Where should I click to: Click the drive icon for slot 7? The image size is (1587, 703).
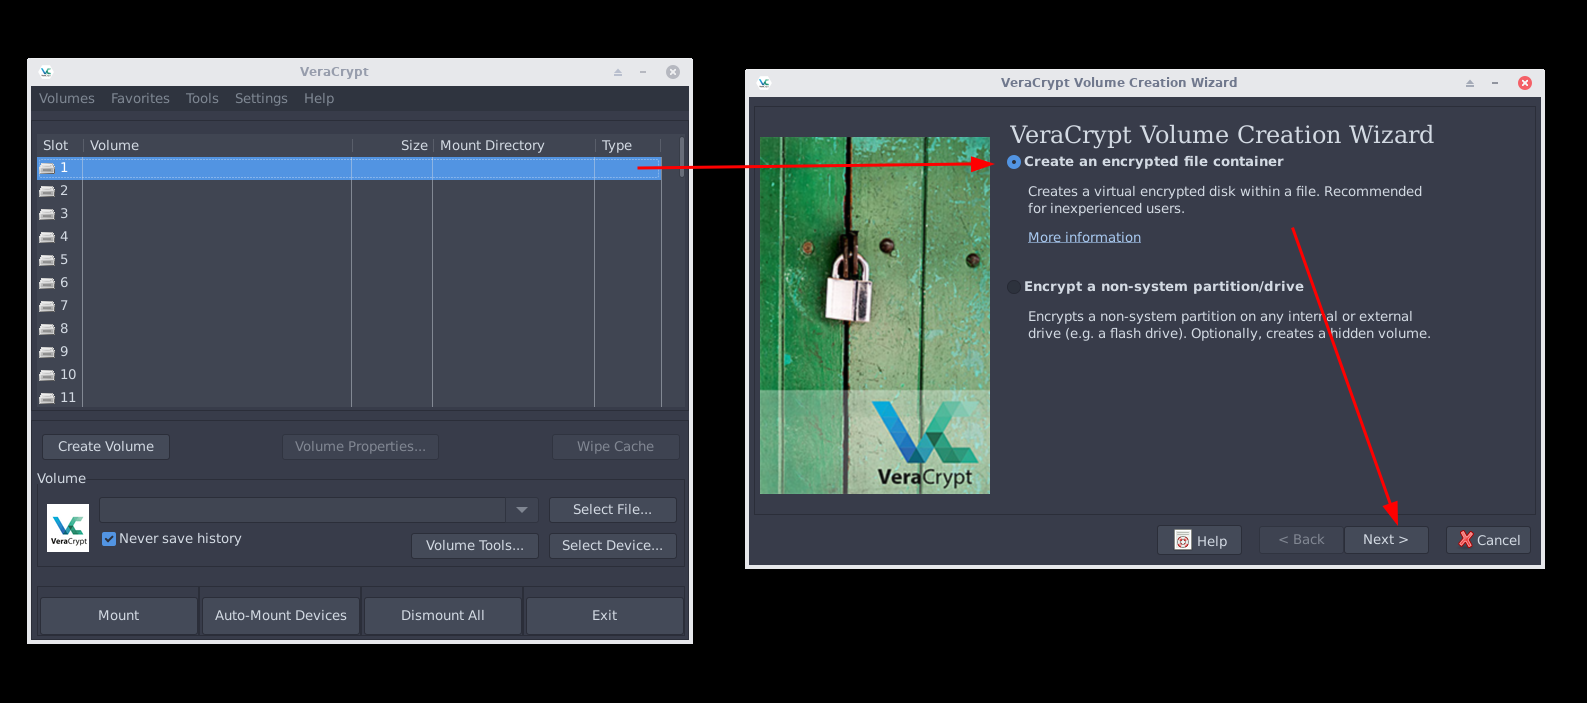click(x=47, y=306)
